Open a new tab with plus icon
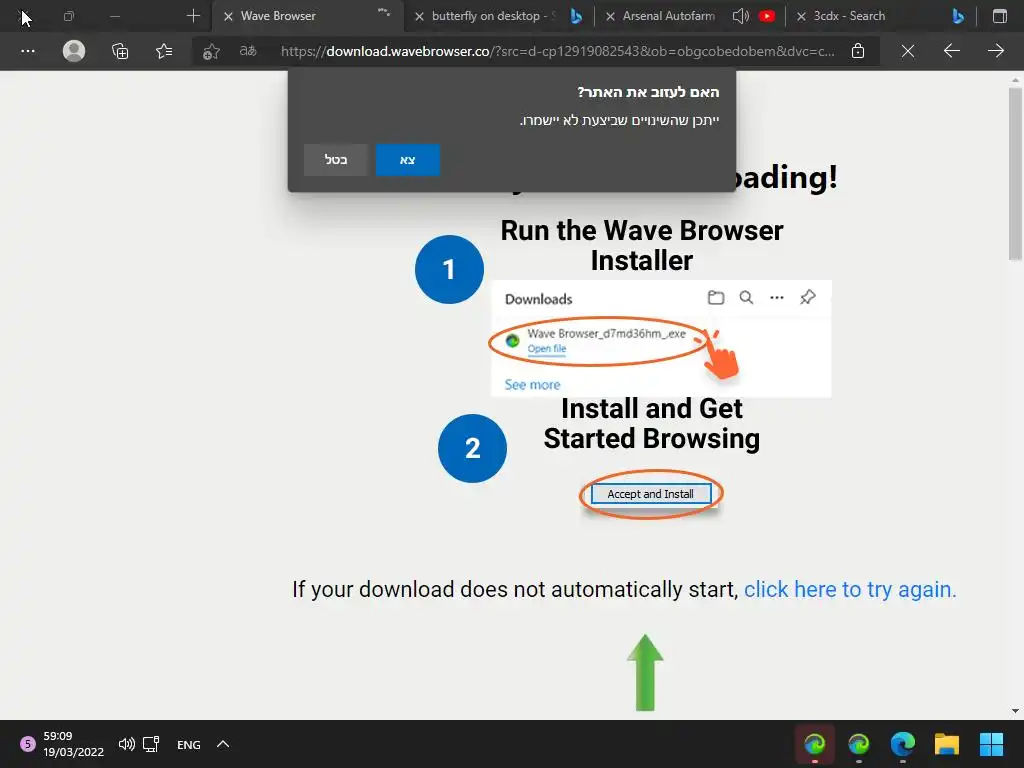 193,16
